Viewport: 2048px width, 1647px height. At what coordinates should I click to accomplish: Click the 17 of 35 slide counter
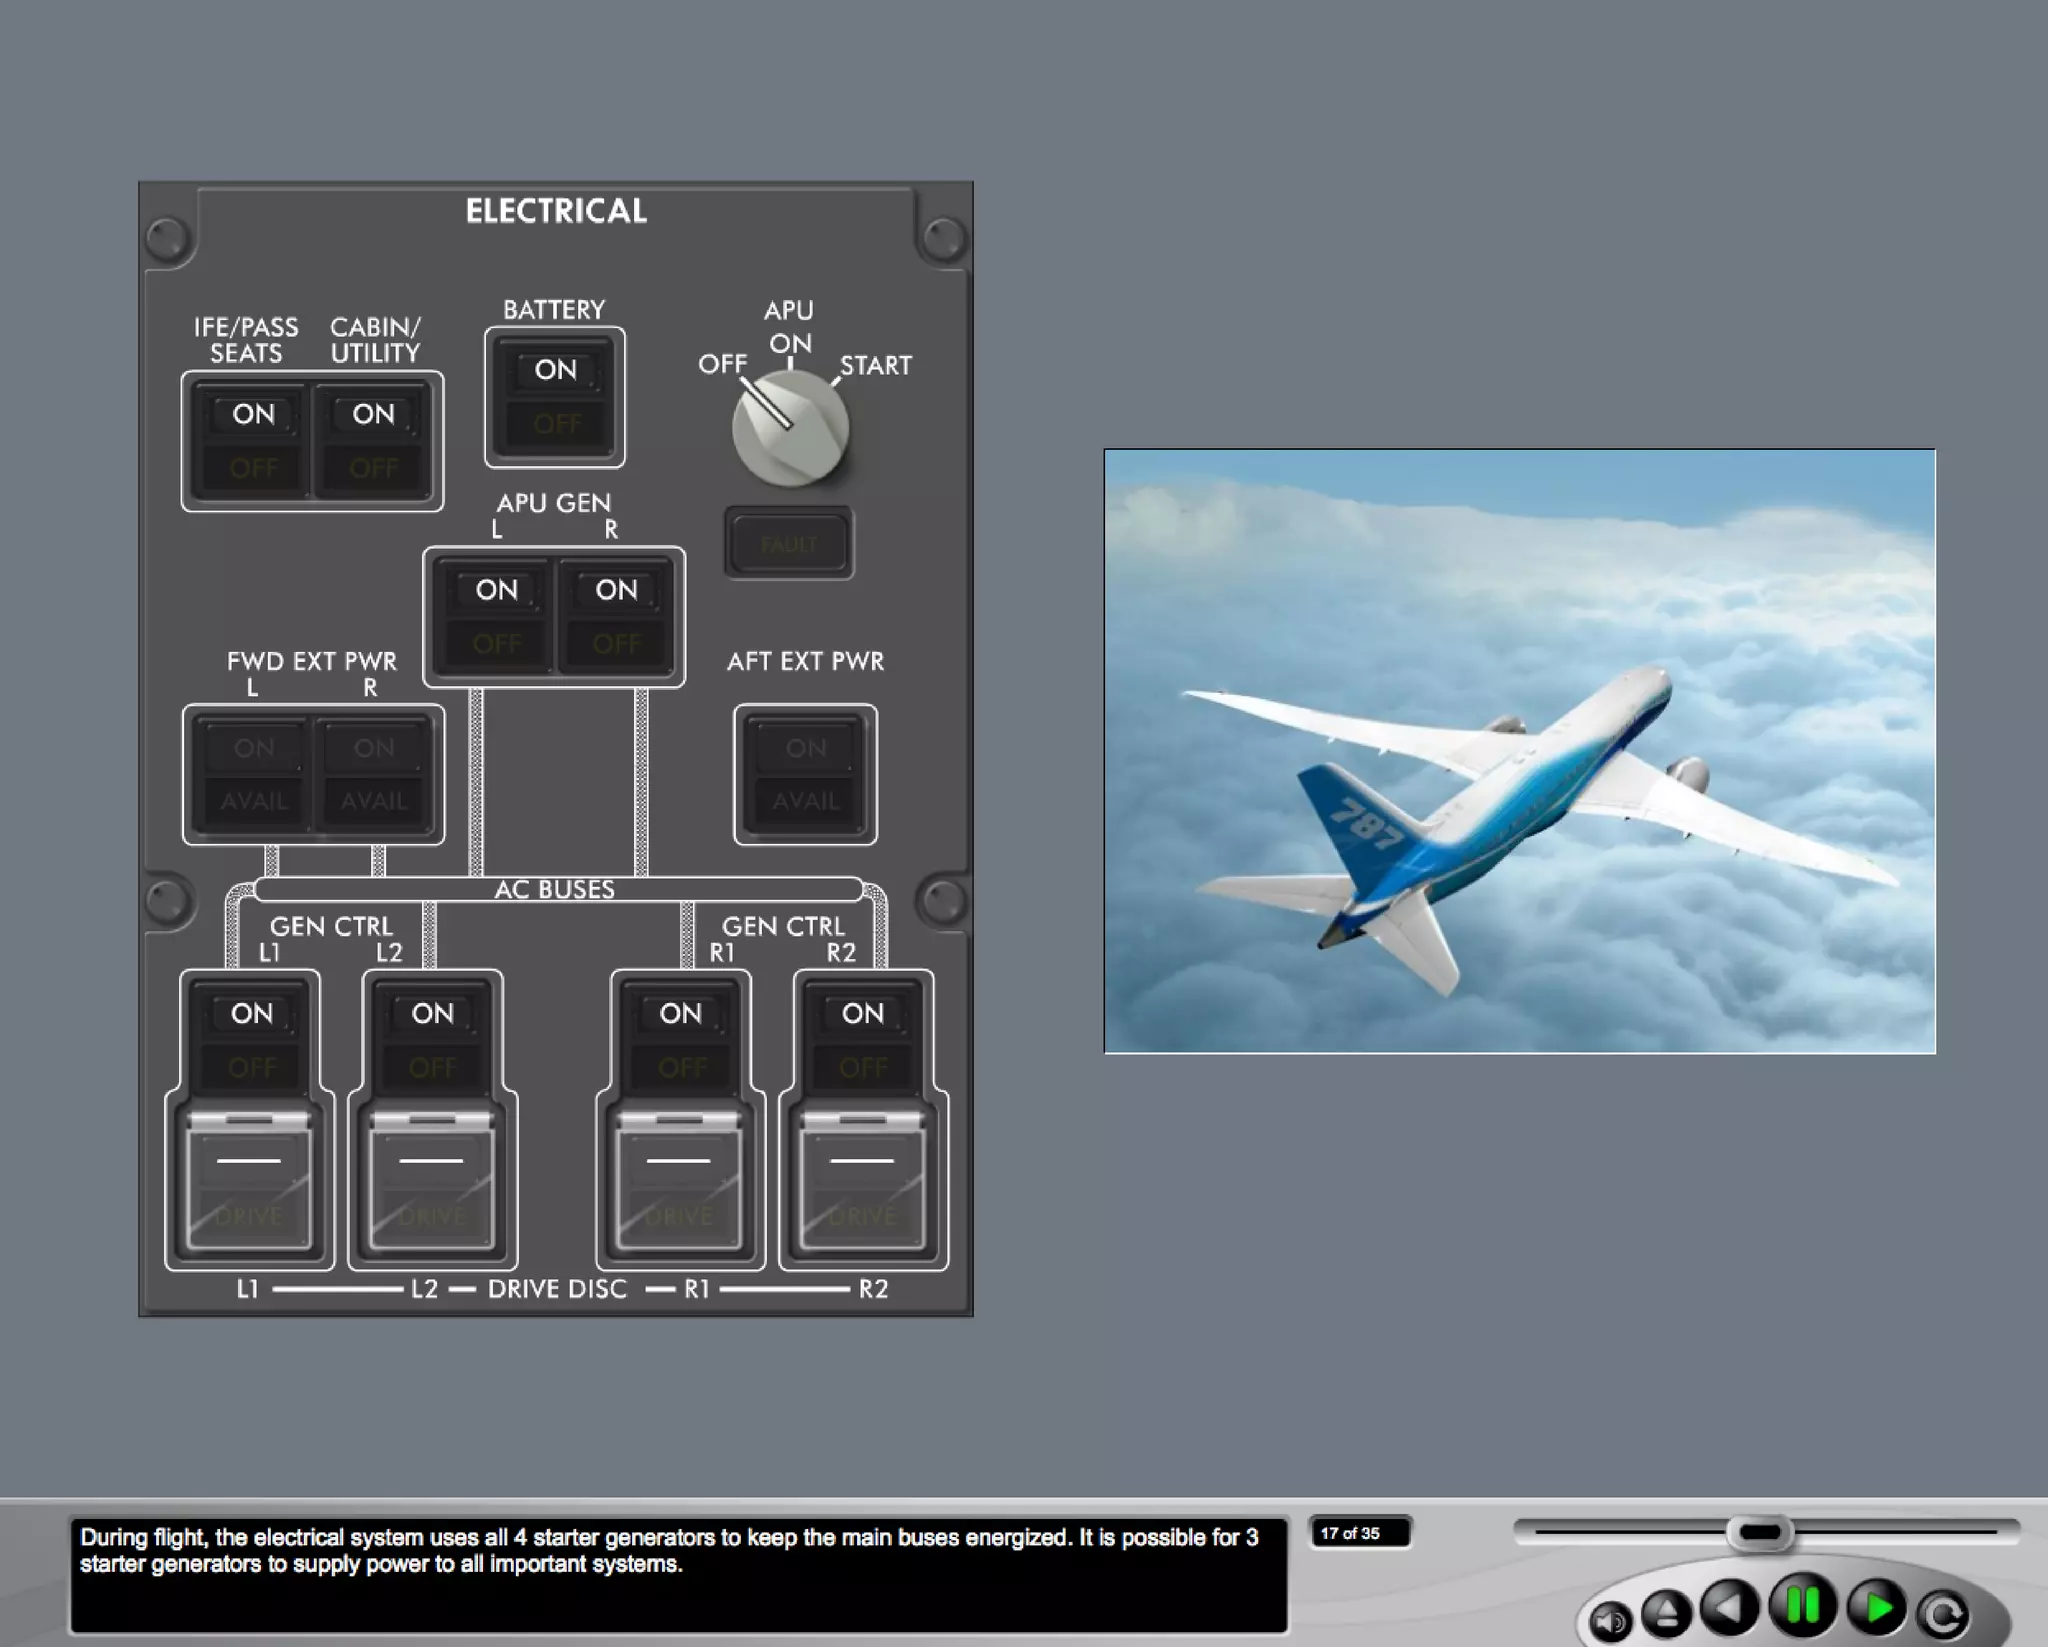point(1361,1533)
